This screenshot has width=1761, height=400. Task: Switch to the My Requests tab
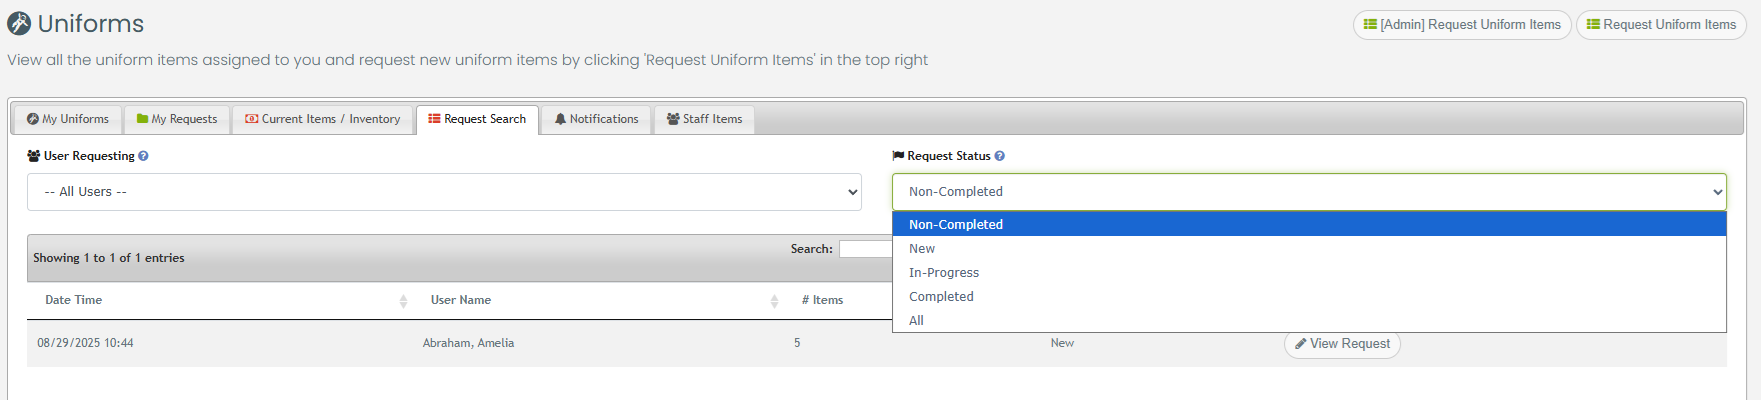(177, 119)
